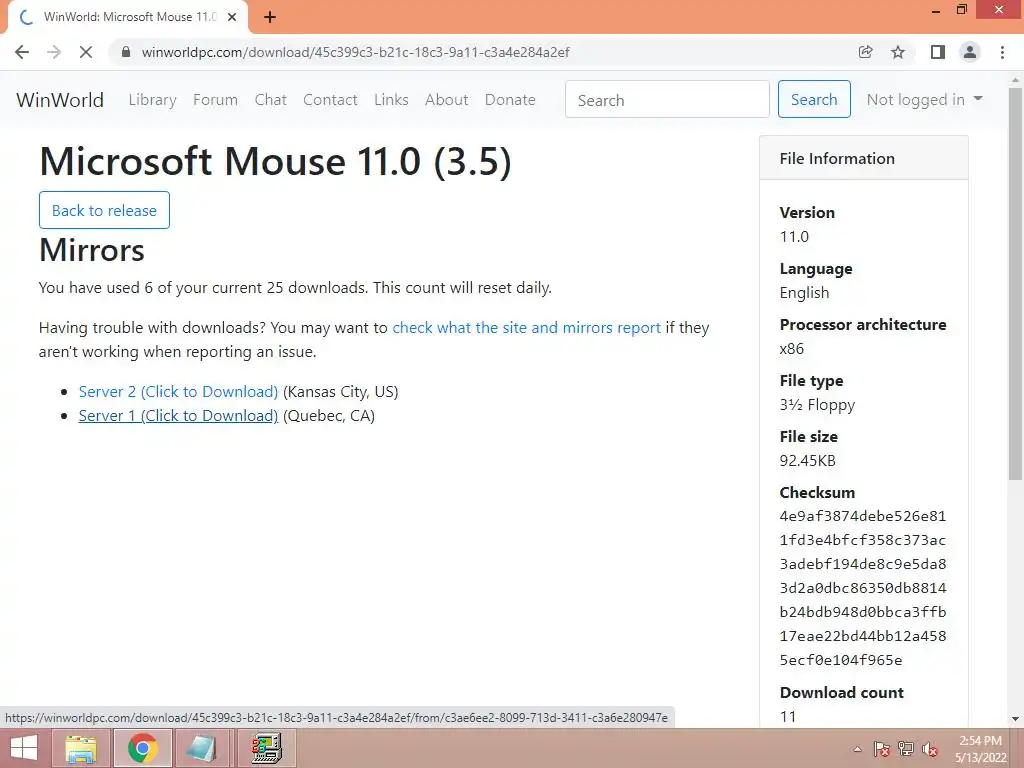Viewport: 1024px width, 768px height.
Task: Select the Microsoft Mouse 11.0 (3.5) heading
Action: 275,161
